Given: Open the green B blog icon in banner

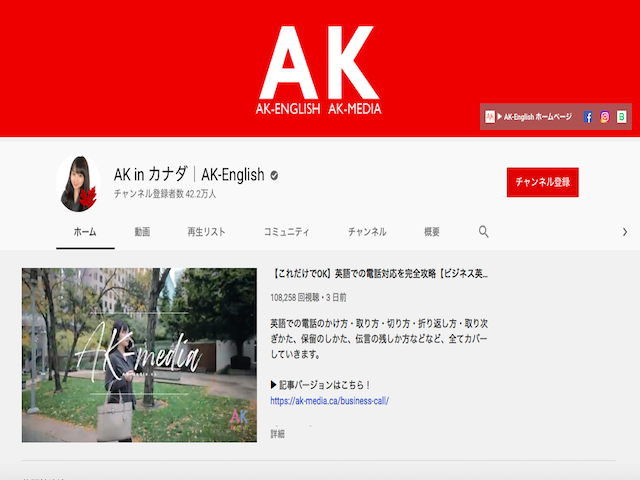Looking at the screenshot, I should [x=621, y=117].
